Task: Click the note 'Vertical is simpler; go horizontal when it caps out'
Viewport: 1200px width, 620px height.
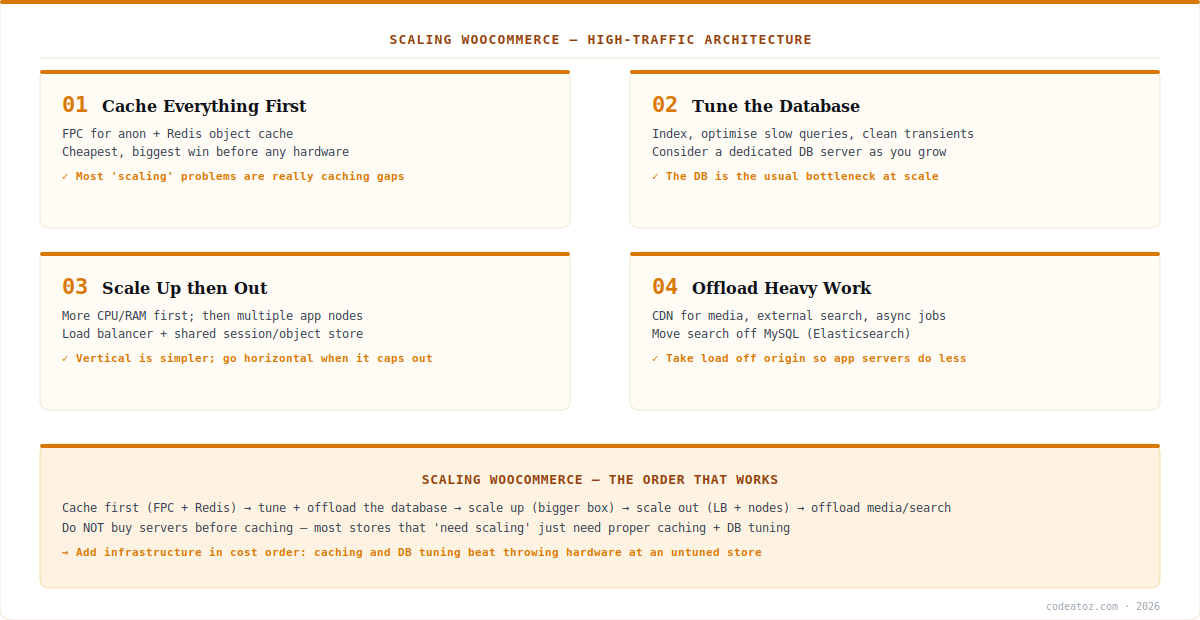Action: (247, 358)
